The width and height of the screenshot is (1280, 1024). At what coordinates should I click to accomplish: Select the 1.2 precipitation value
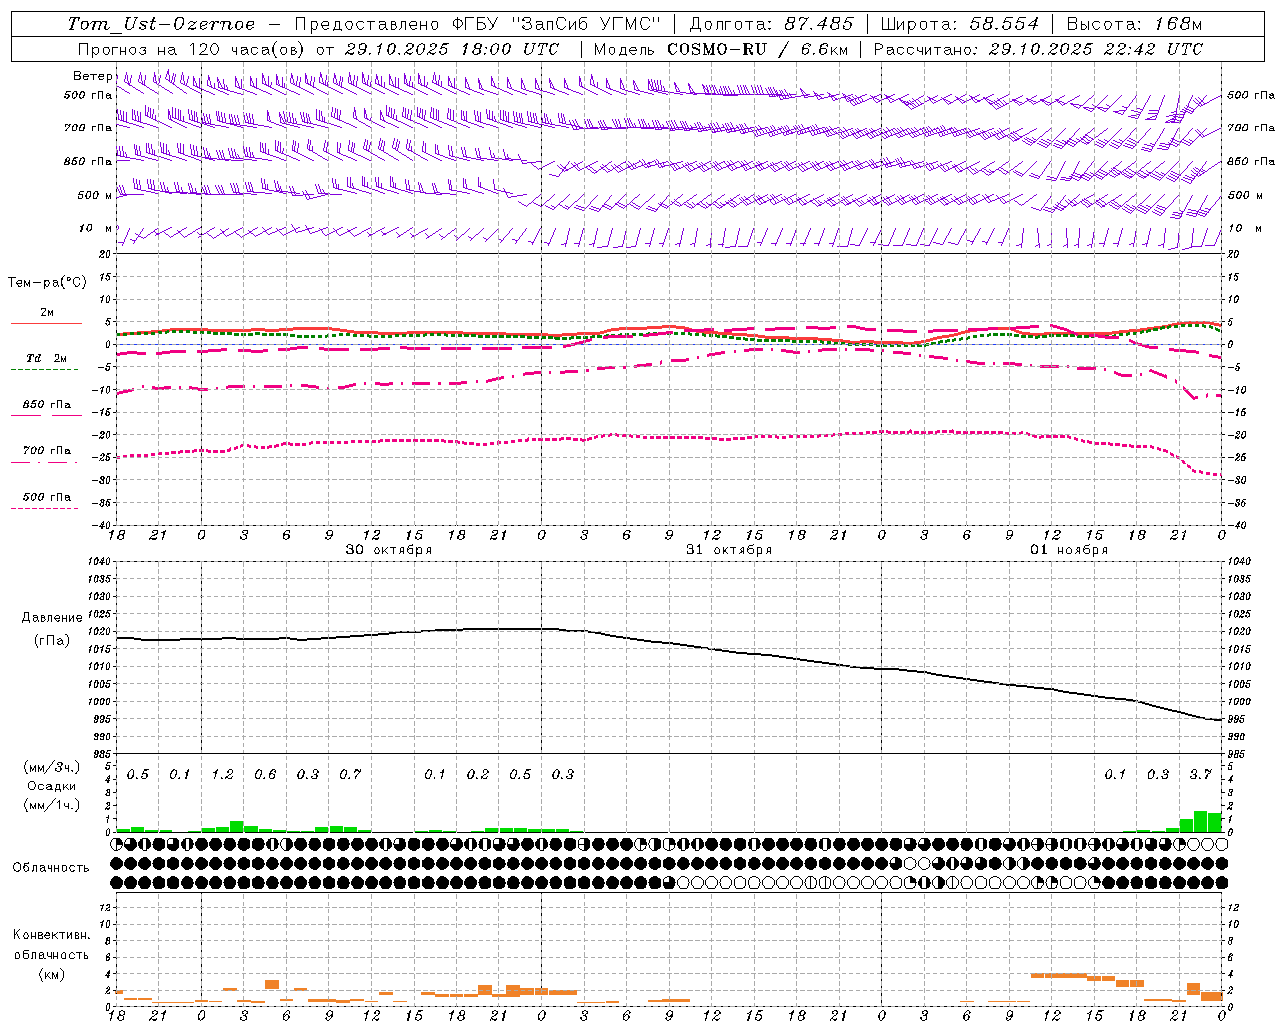coord(222,774)
